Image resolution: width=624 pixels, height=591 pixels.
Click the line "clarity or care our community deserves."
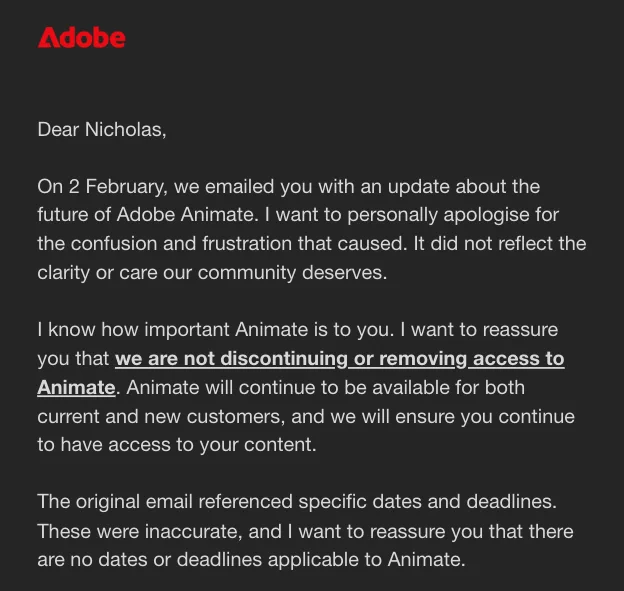212,273
